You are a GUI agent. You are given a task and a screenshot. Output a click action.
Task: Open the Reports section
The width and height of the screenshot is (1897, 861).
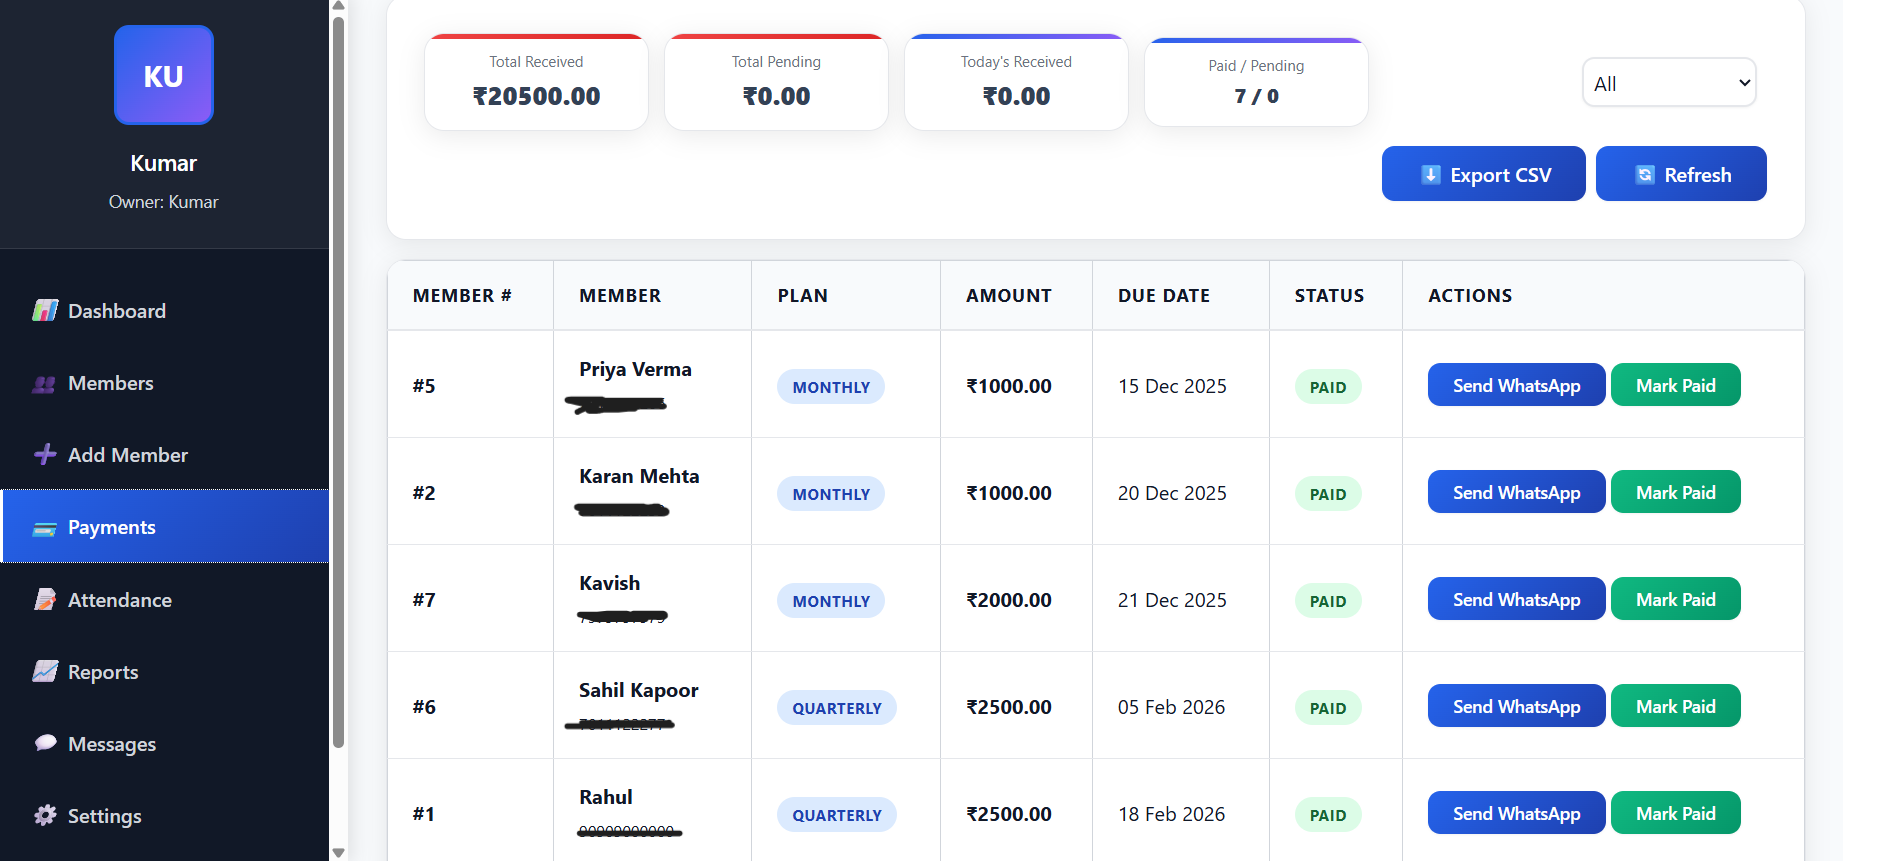[165, 672]
